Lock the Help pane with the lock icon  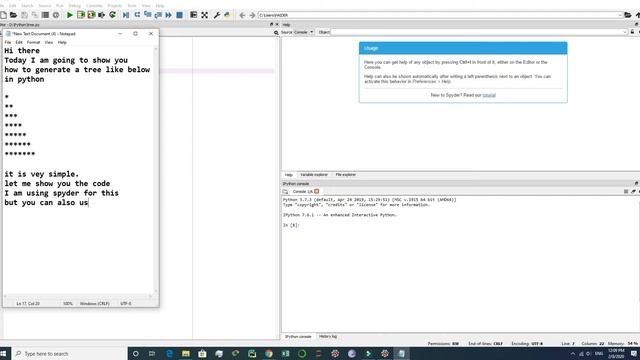632,32
